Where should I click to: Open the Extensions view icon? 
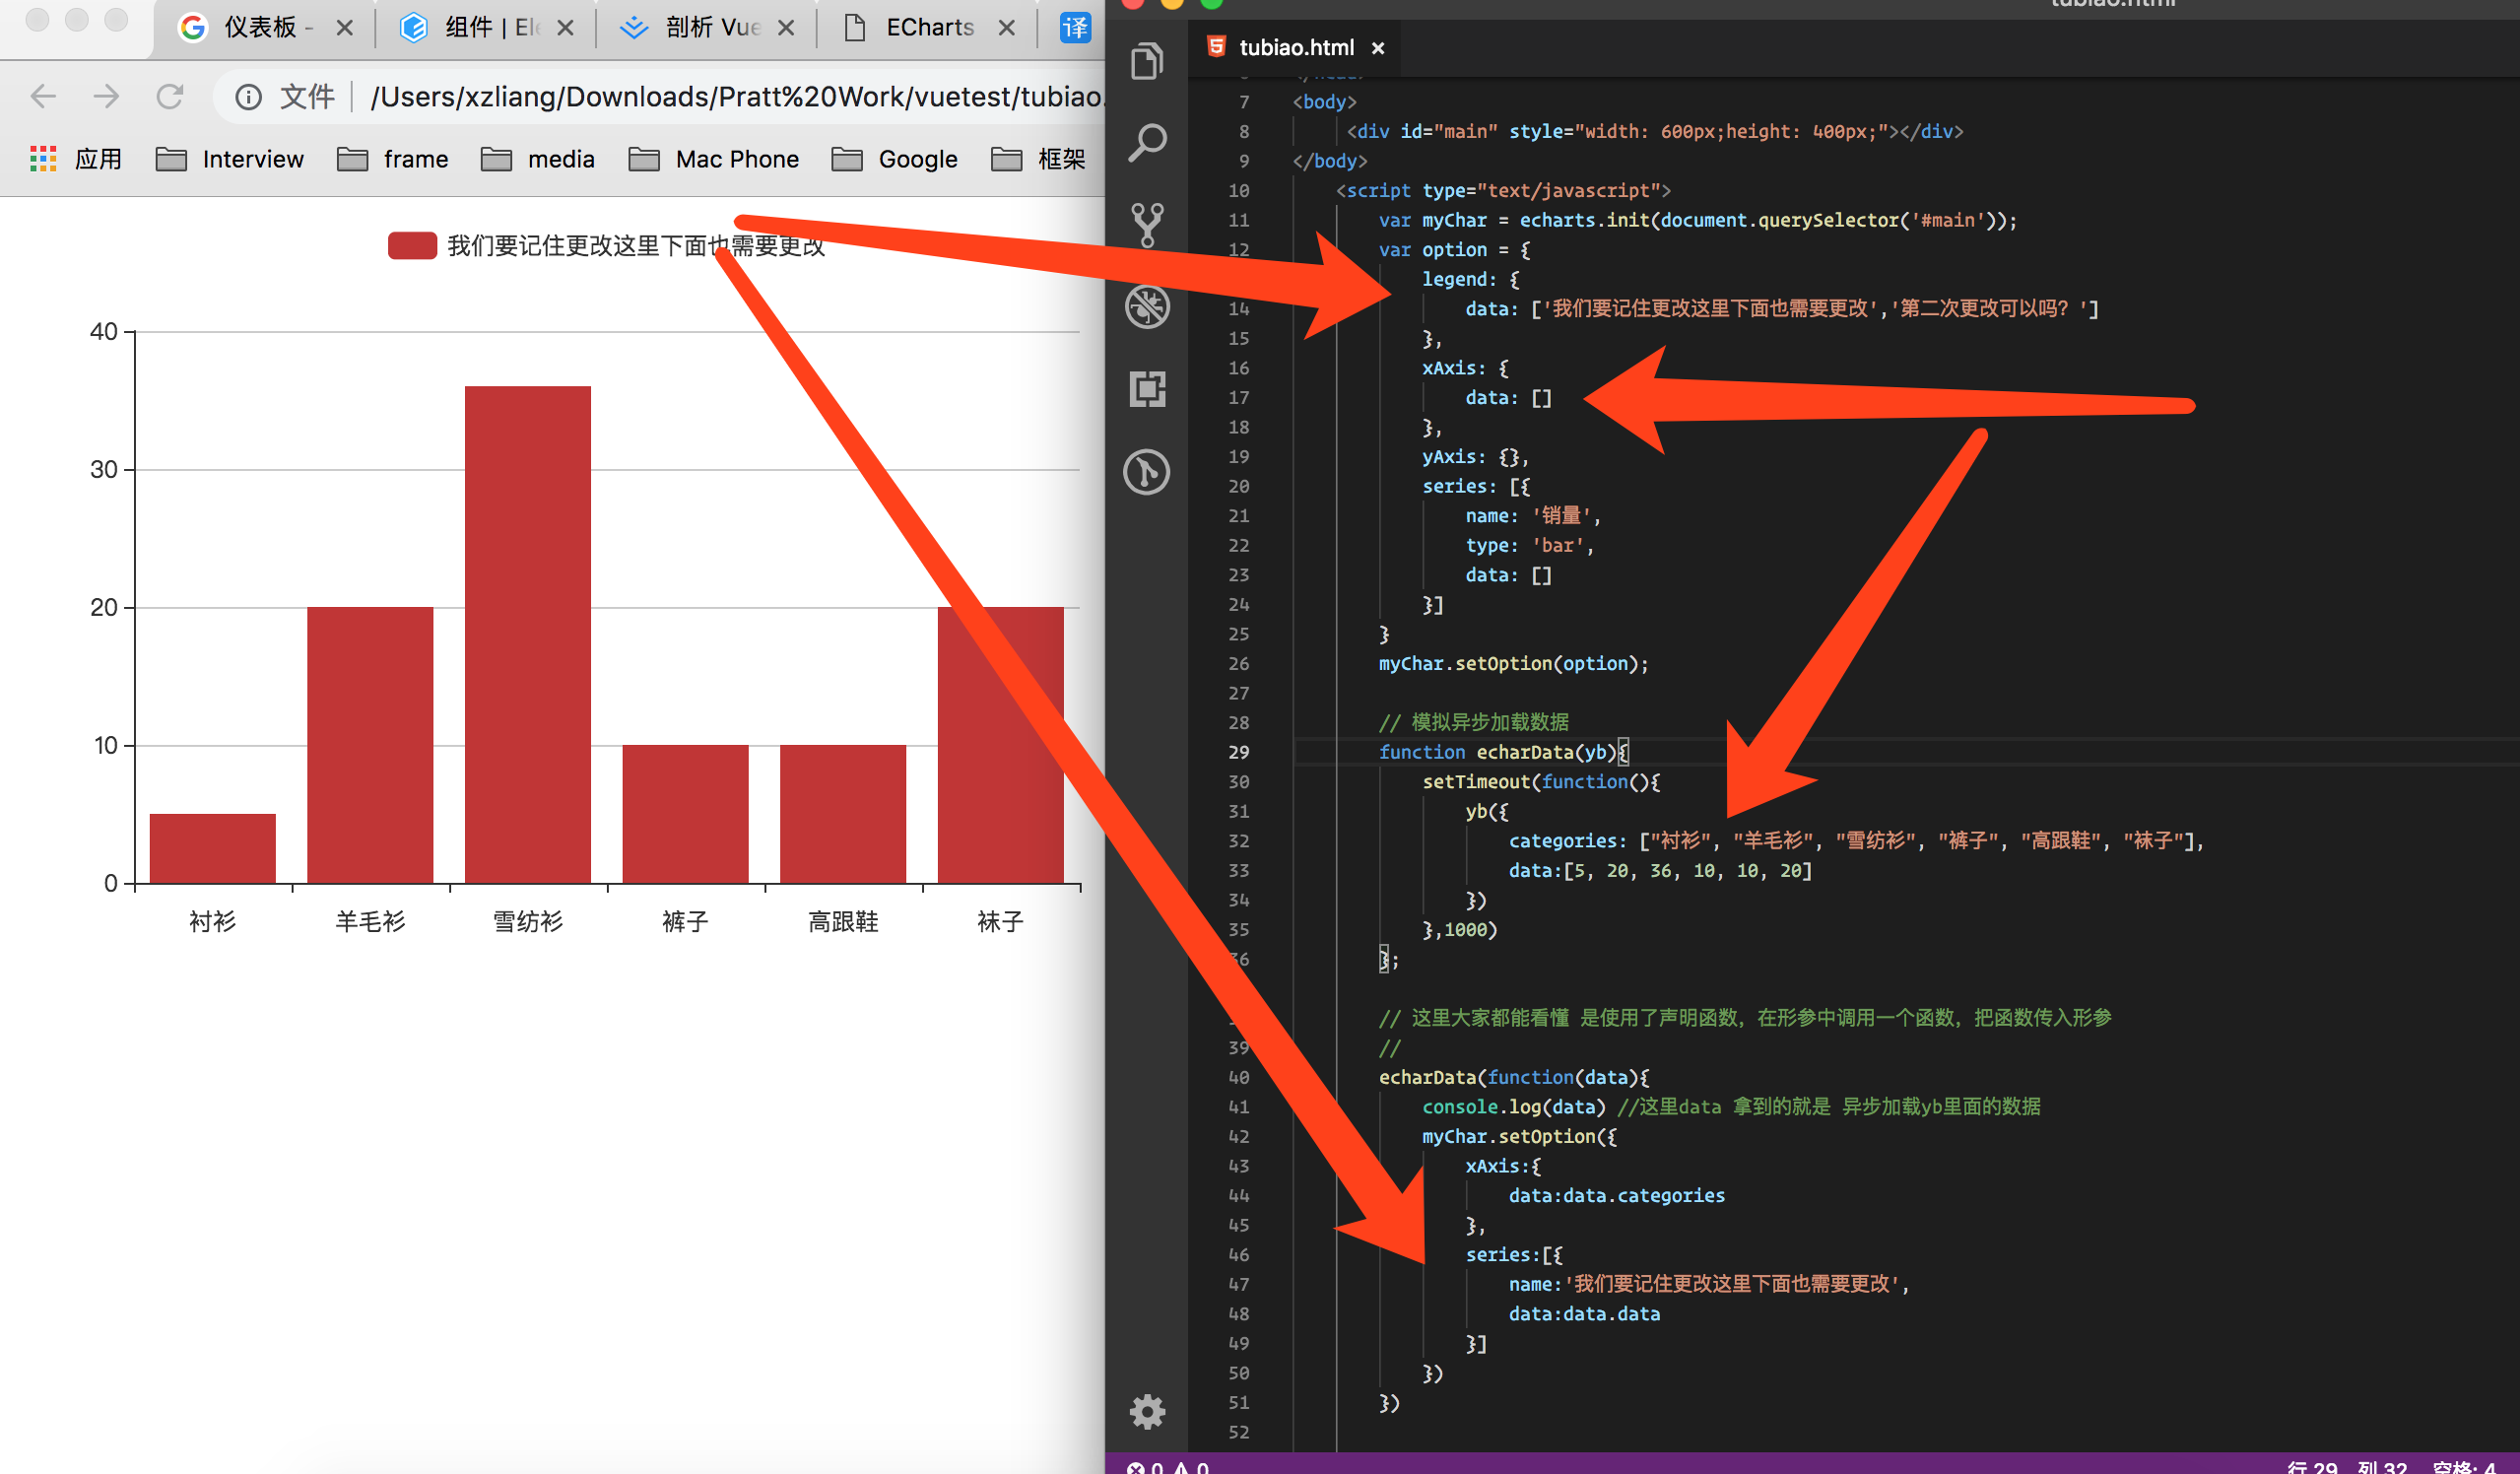[x=1146, y=389]
